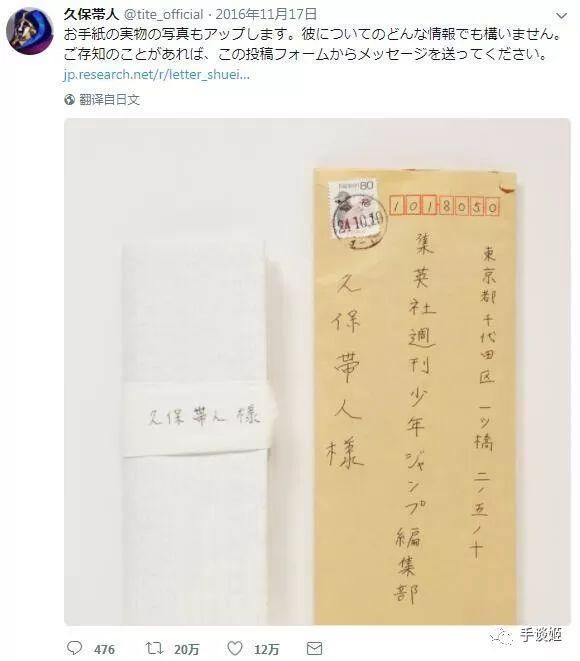580x661 pixels.
Task: Click the retweet arrows icon
Action: (154, 648)
